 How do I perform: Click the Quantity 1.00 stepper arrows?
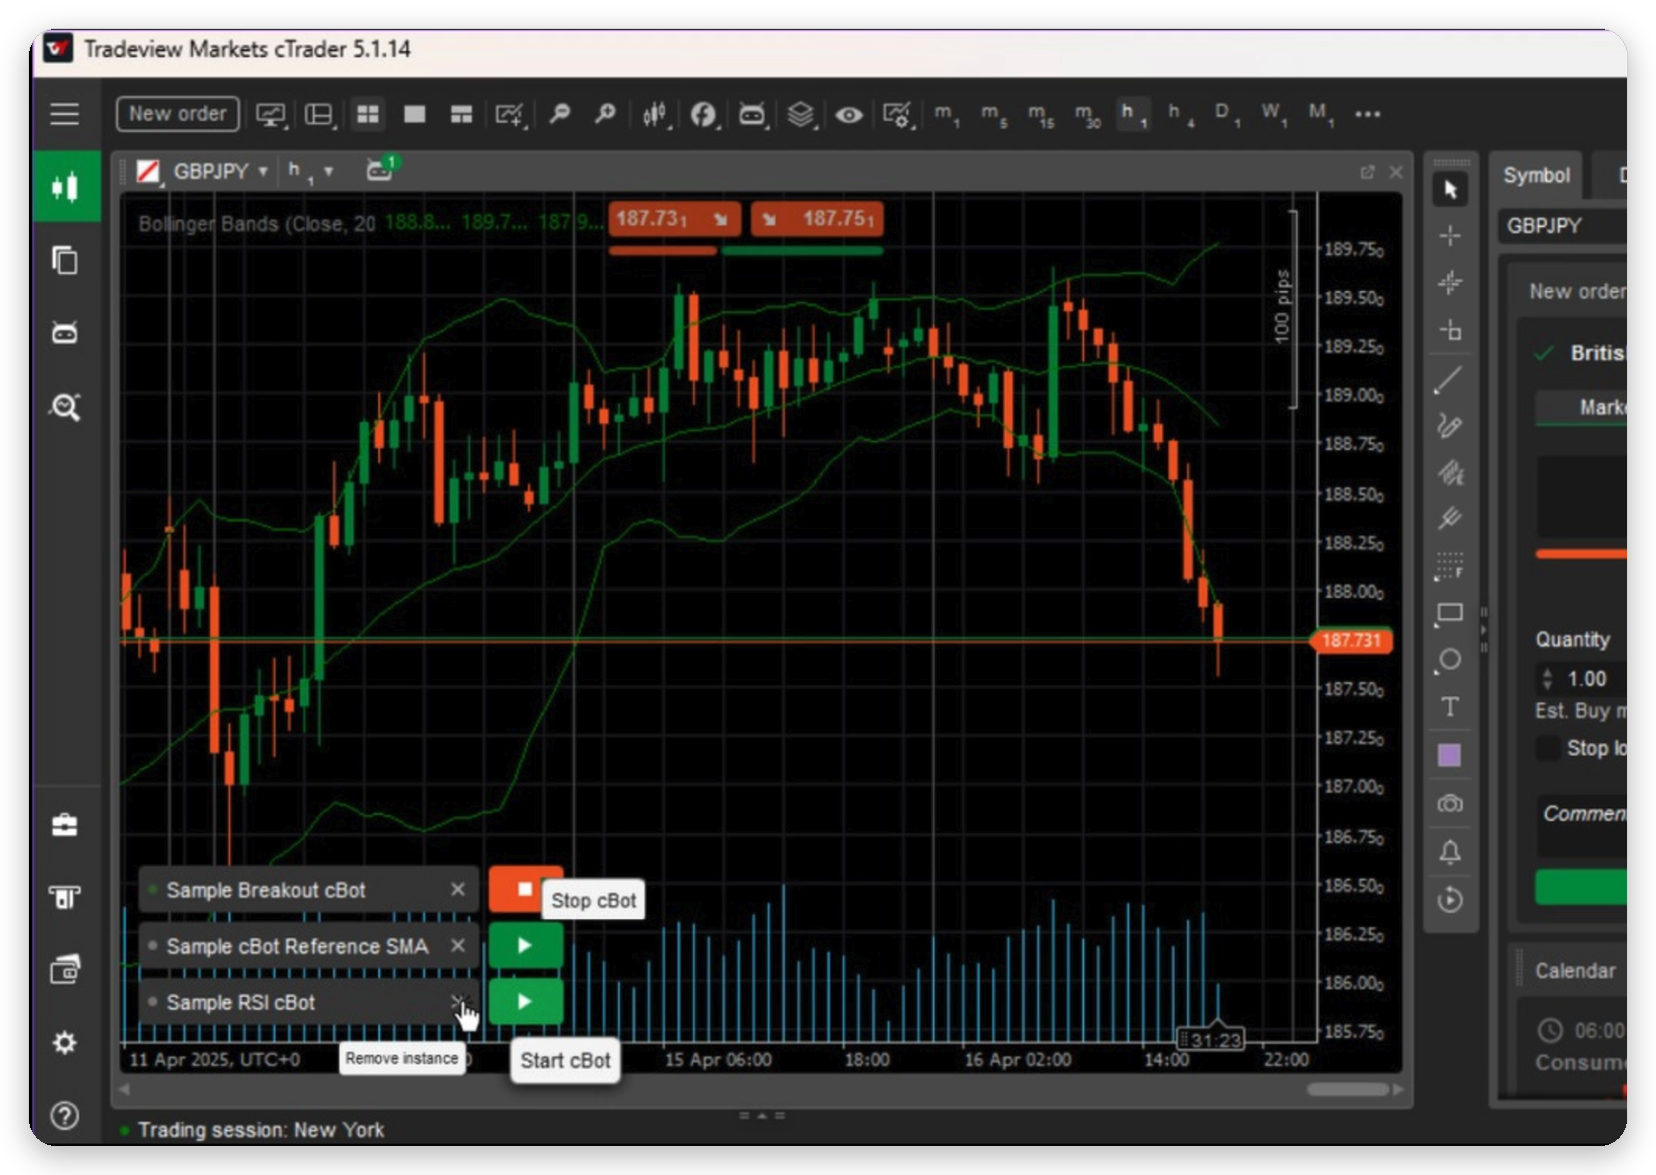point(1547,679)
